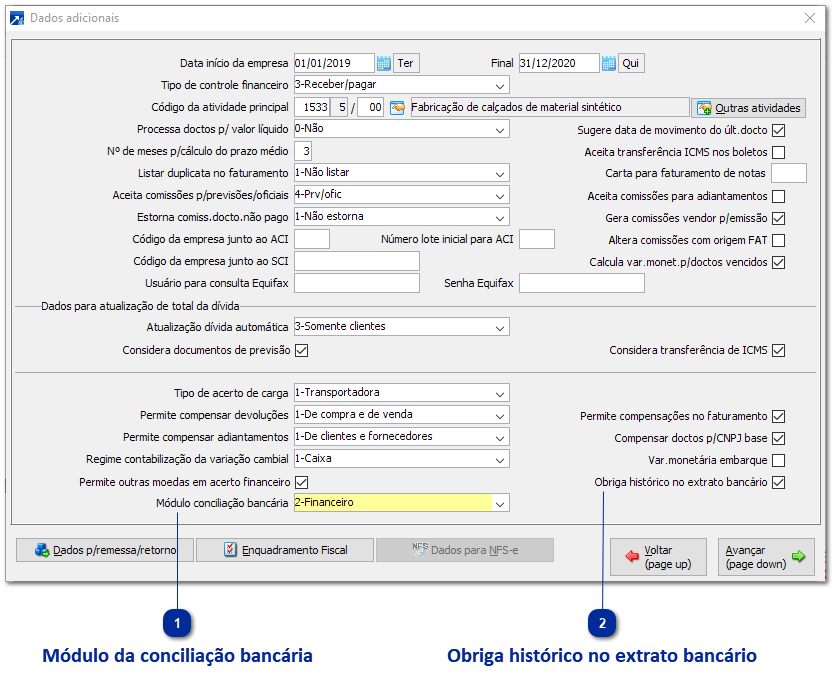
Task: Open the Tipo de acerto de carga dropdown
Action: coord(500,392)
